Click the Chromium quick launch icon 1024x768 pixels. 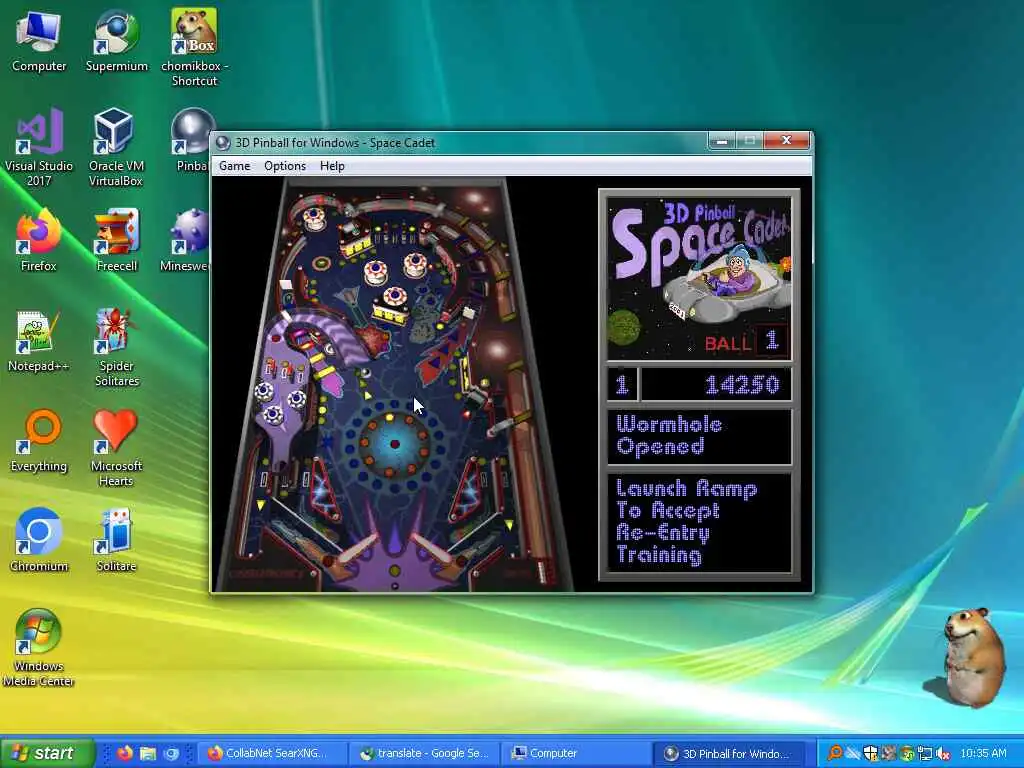coord(171,753)
